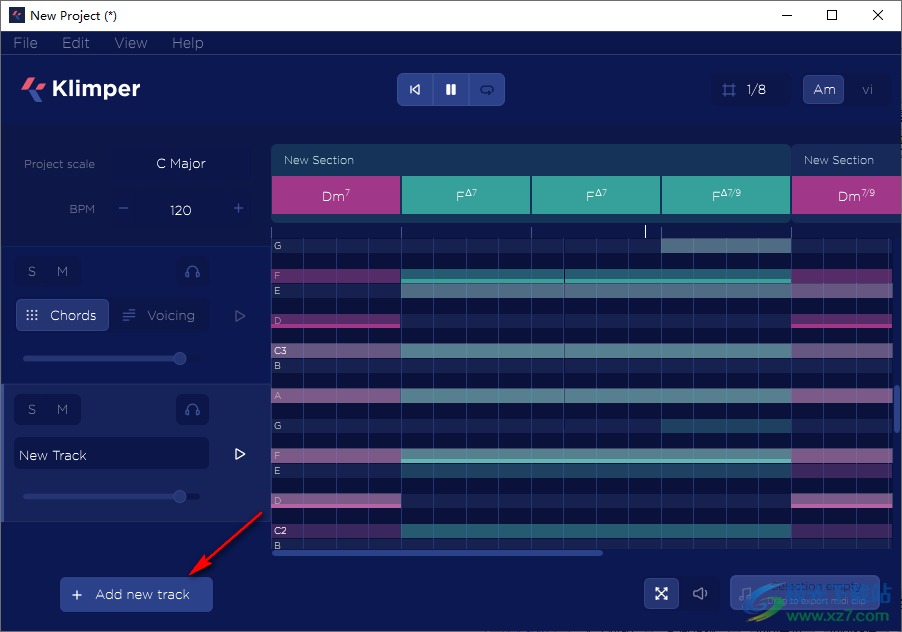Click the skip-to-start transport icon
The height and width of the screenshot is (632, 902).
pos(415,90)
